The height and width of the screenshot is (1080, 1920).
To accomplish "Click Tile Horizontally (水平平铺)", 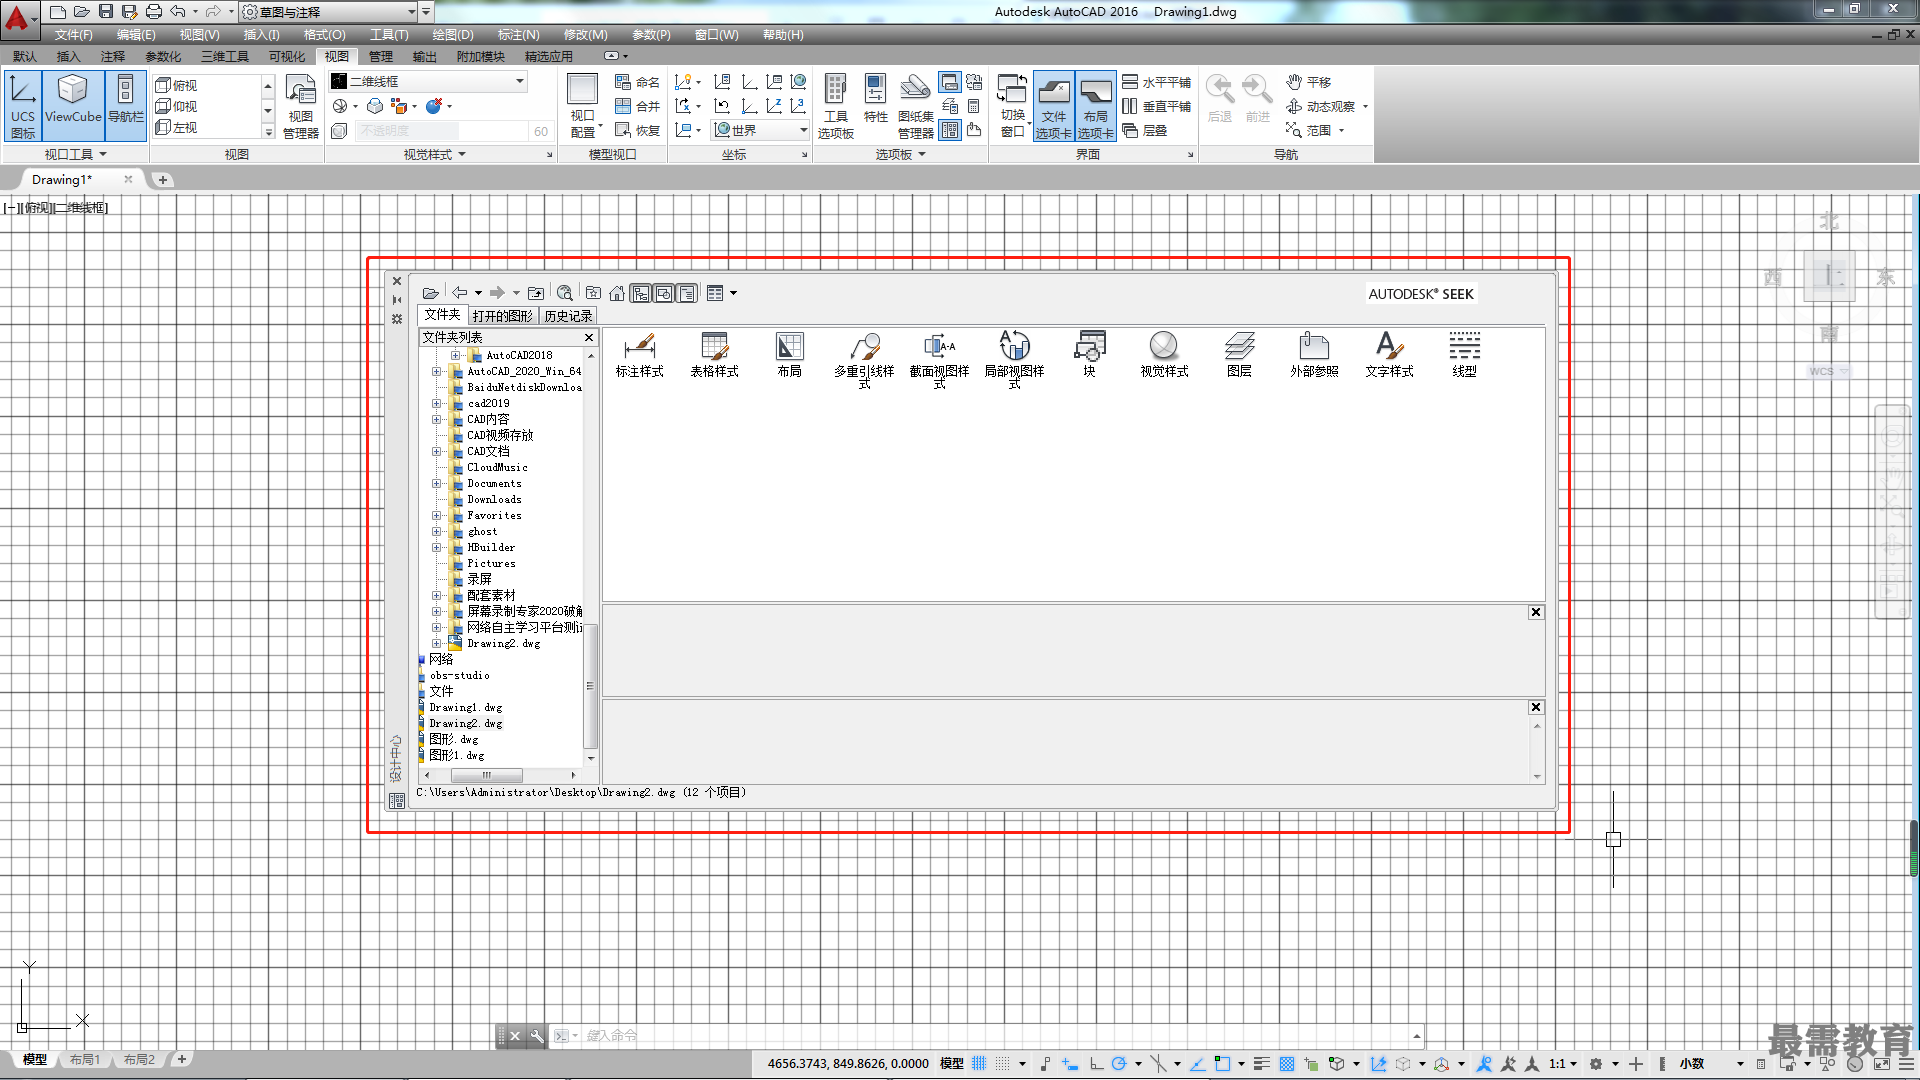I will click(x=1157, y=82).
